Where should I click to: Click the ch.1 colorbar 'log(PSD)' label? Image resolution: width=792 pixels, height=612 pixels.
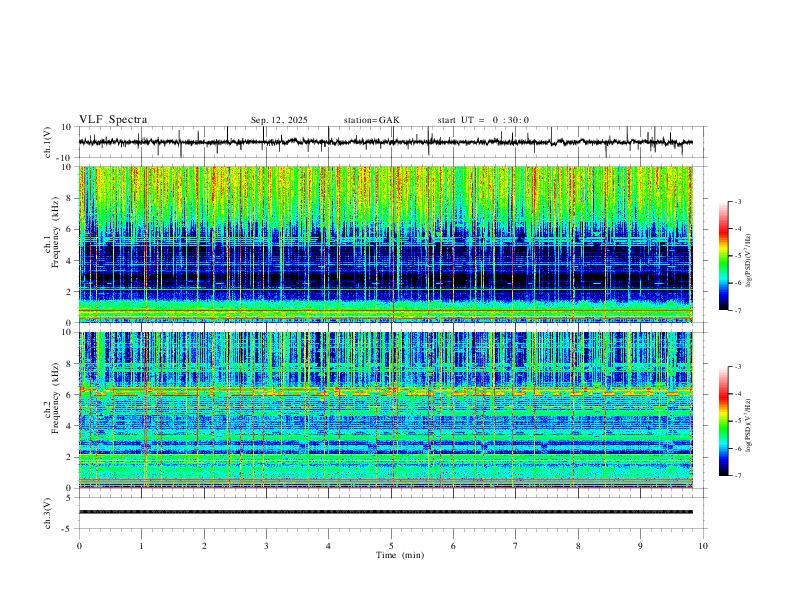point(749,260)
